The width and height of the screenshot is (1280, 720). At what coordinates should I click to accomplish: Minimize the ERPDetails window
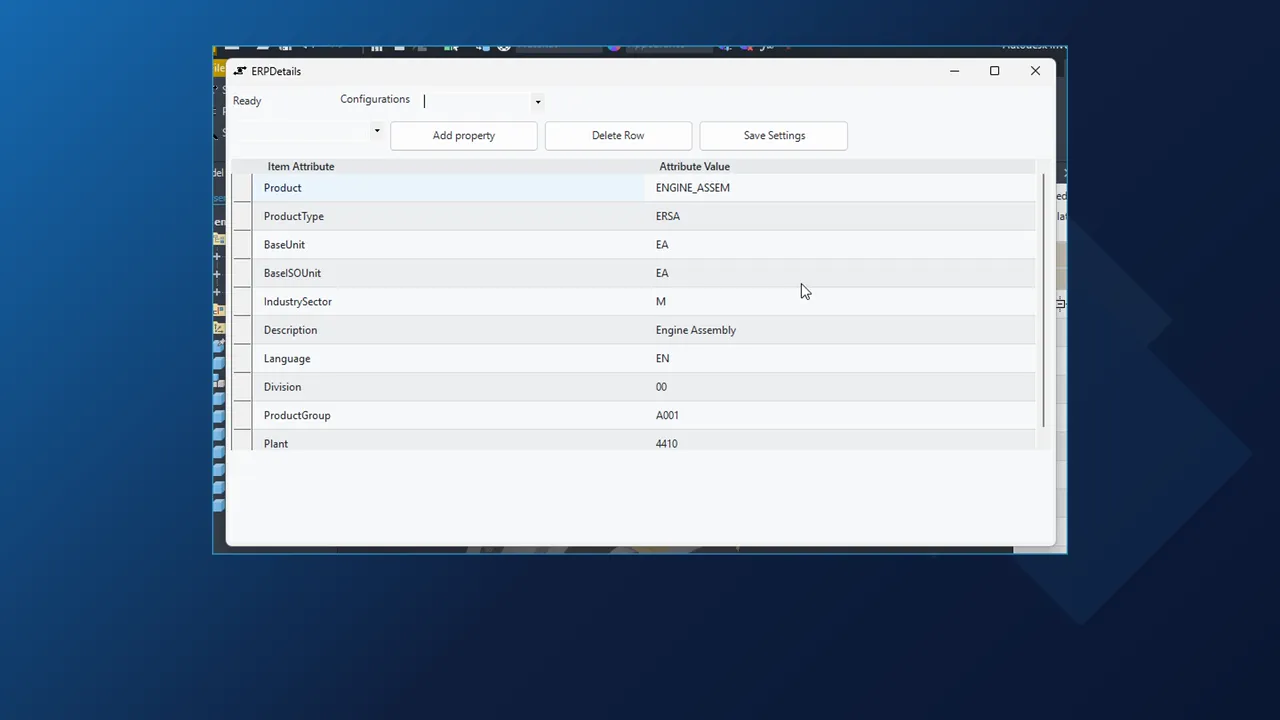coord(954,71)
